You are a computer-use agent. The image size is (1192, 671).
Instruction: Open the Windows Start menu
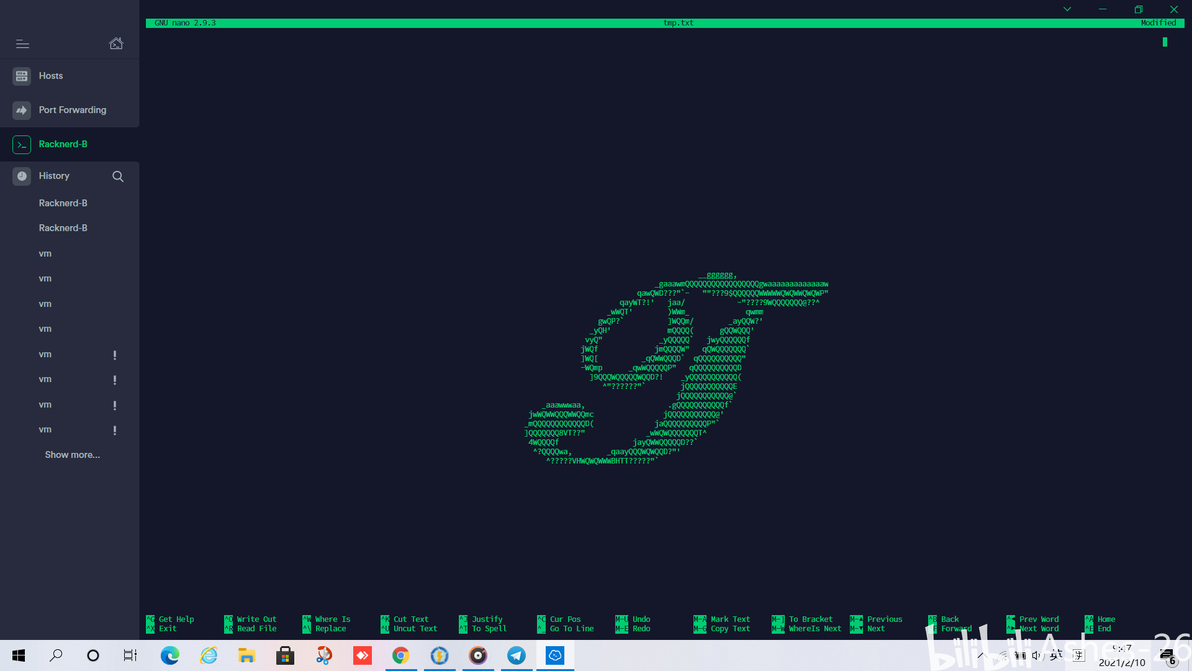19,656
